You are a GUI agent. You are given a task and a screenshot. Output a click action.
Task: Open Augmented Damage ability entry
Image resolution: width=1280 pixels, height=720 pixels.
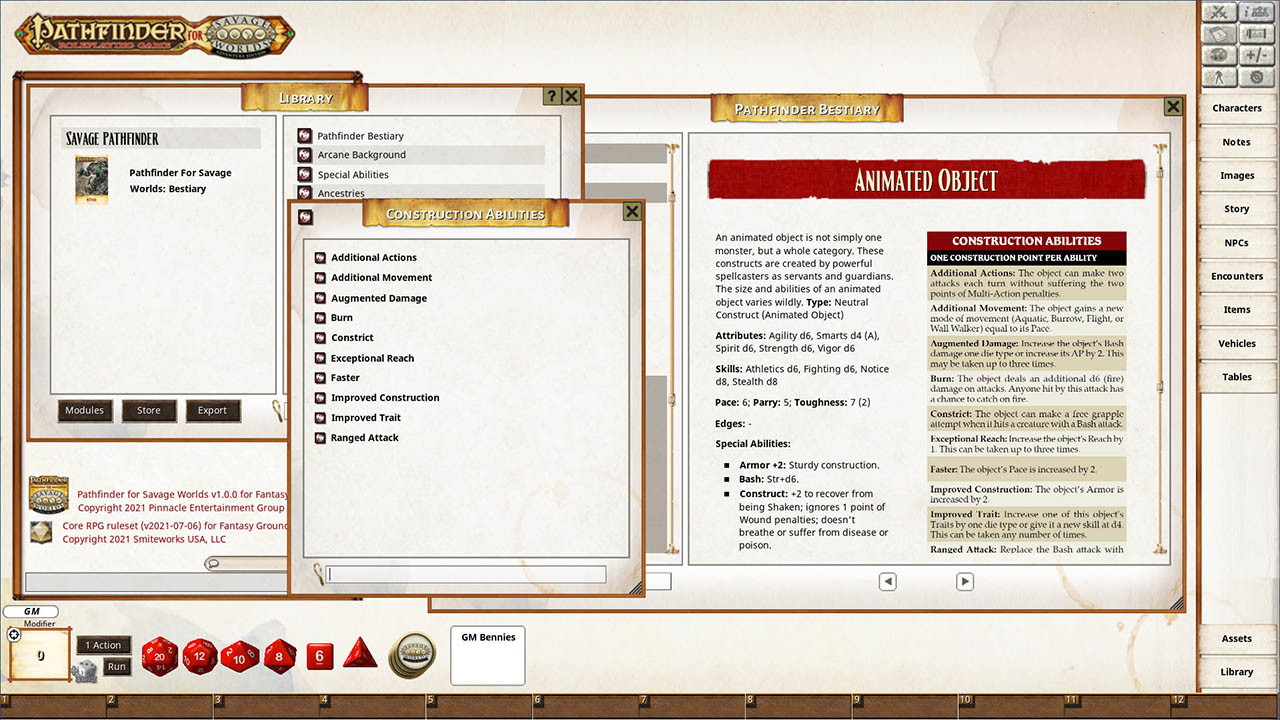379,298
